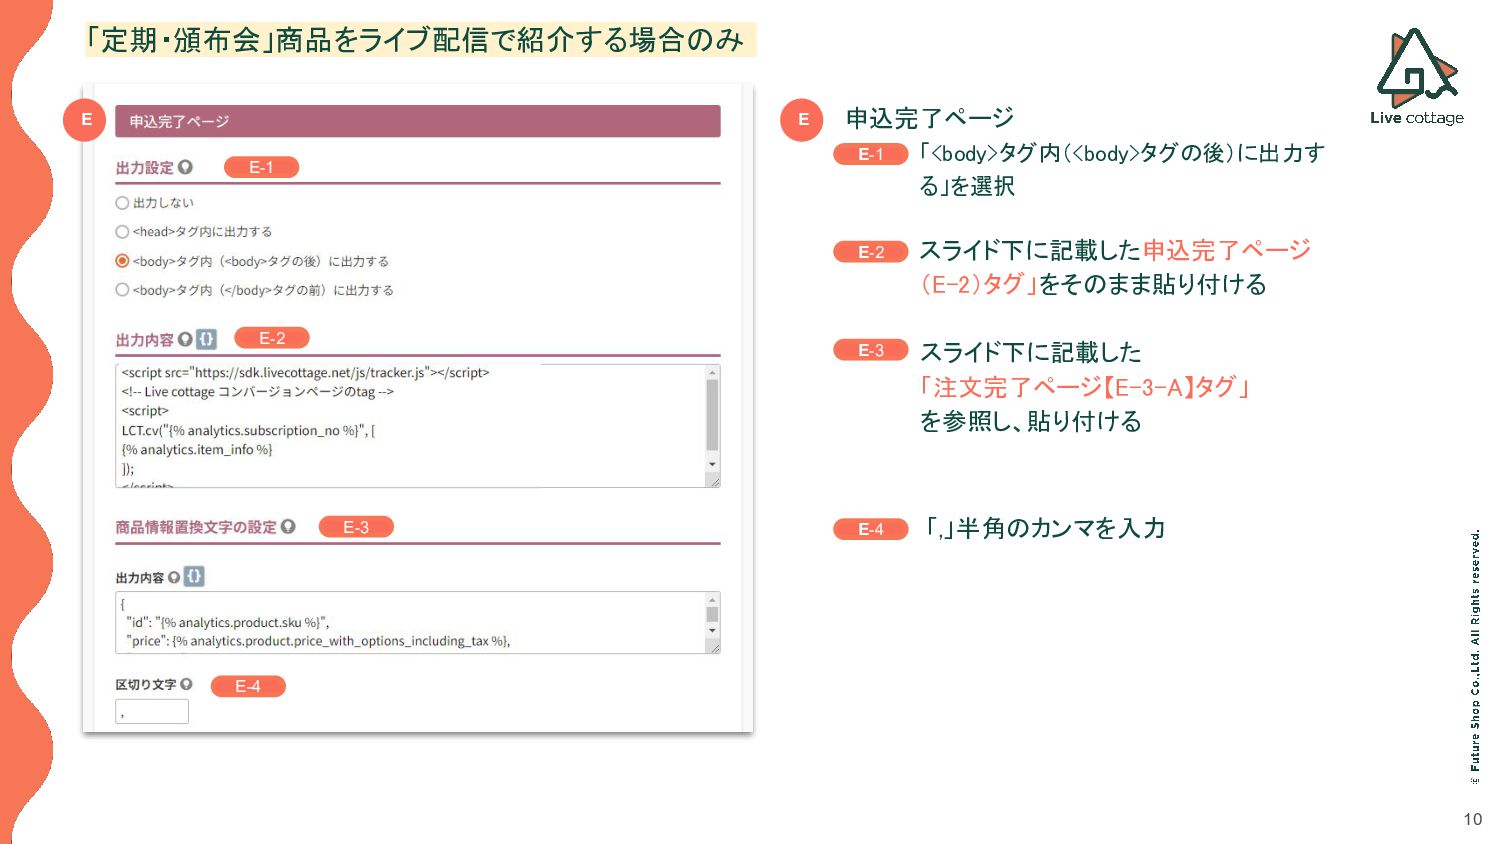Click 商品情報置換文字の設定 heading text
This screenshot has width=1500, height=844.
point(196,527)
